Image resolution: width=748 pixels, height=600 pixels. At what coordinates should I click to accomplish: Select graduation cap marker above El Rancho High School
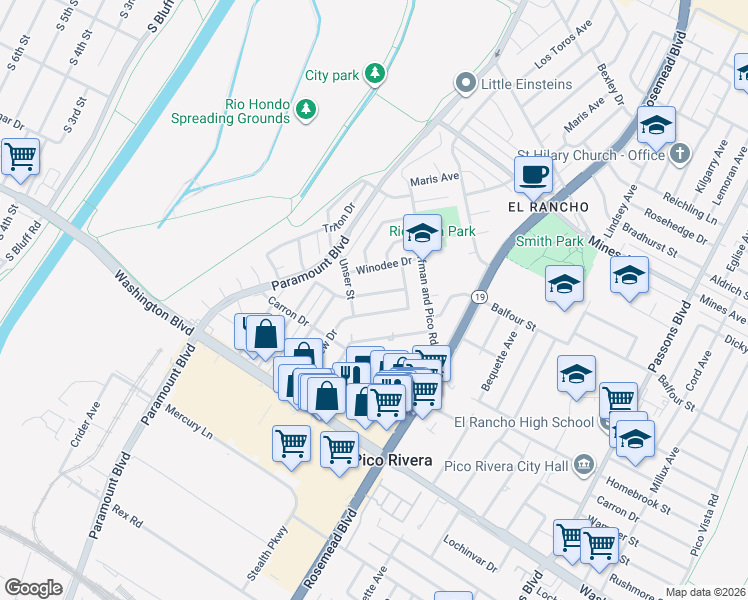point(577,375)
